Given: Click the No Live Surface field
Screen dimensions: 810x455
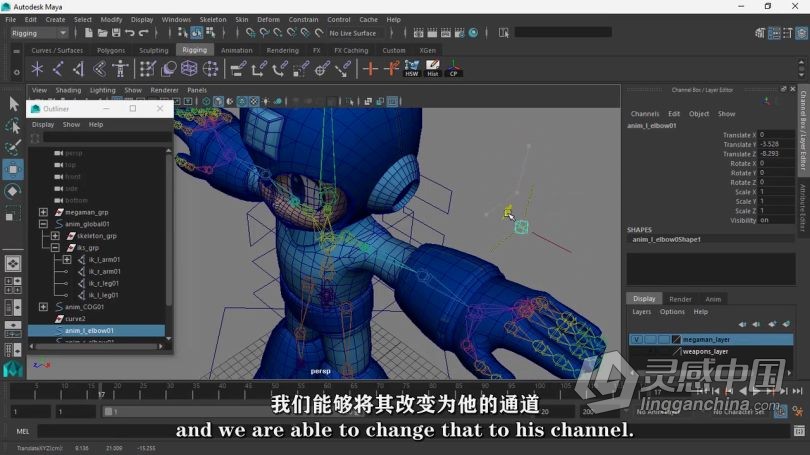Looking at the screenshot, I should (x=356, y=33).
